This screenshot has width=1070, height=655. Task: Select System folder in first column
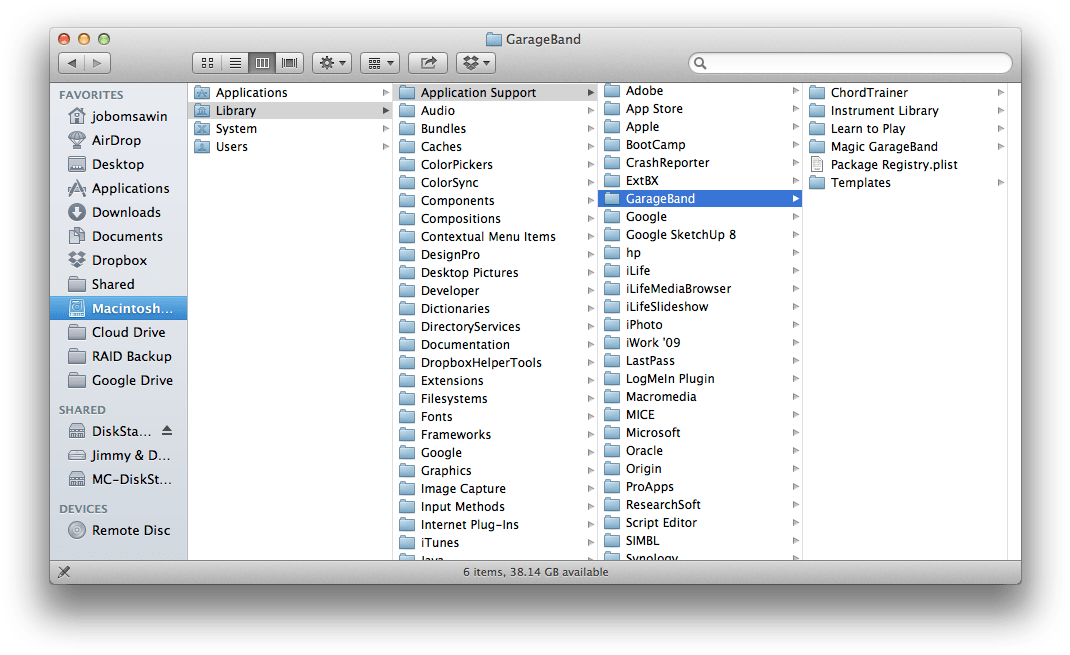pyautogui.click(x=290, y=128)
